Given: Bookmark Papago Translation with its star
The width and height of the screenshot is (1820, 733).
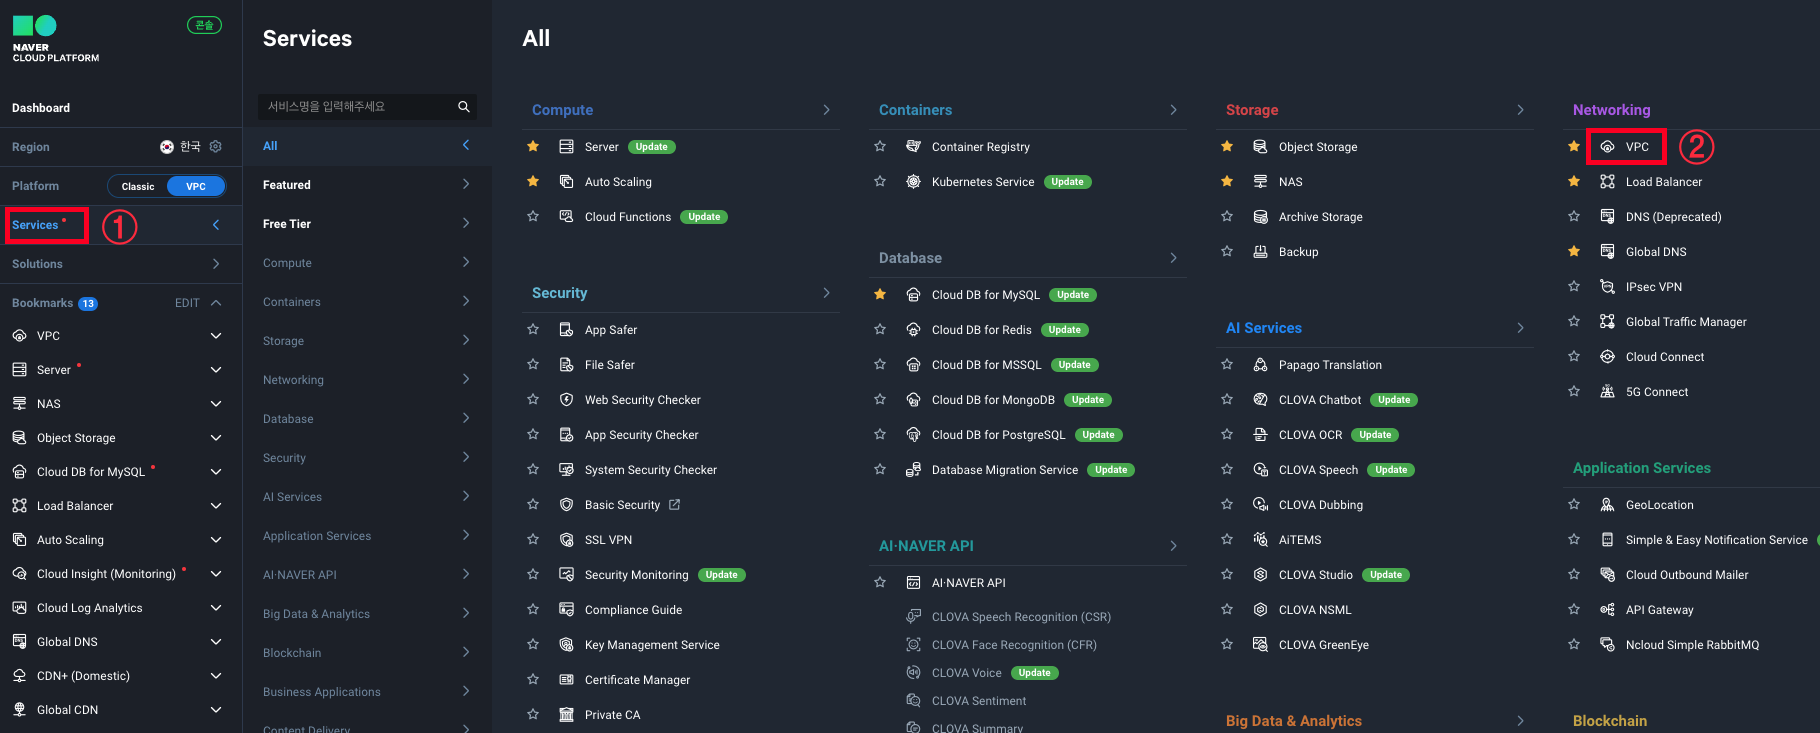Looking at the screenshot, I should pyautogui.click(x=1227, y=365).
